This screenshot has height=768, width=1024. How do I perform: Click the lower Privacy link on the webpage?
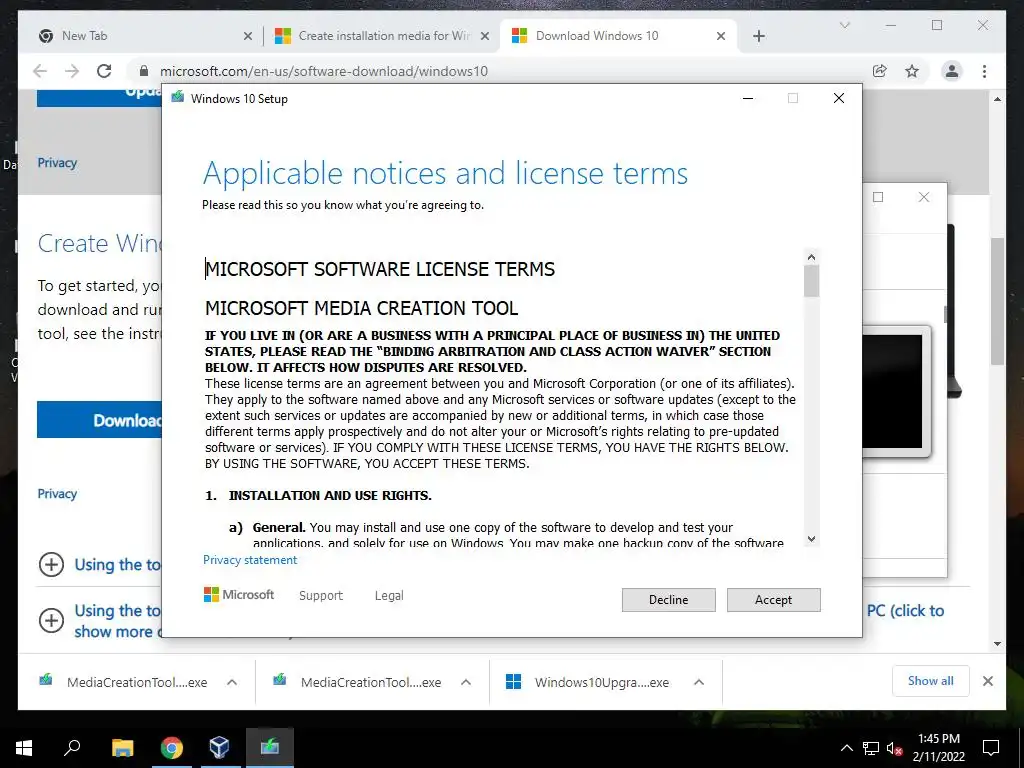57,494
